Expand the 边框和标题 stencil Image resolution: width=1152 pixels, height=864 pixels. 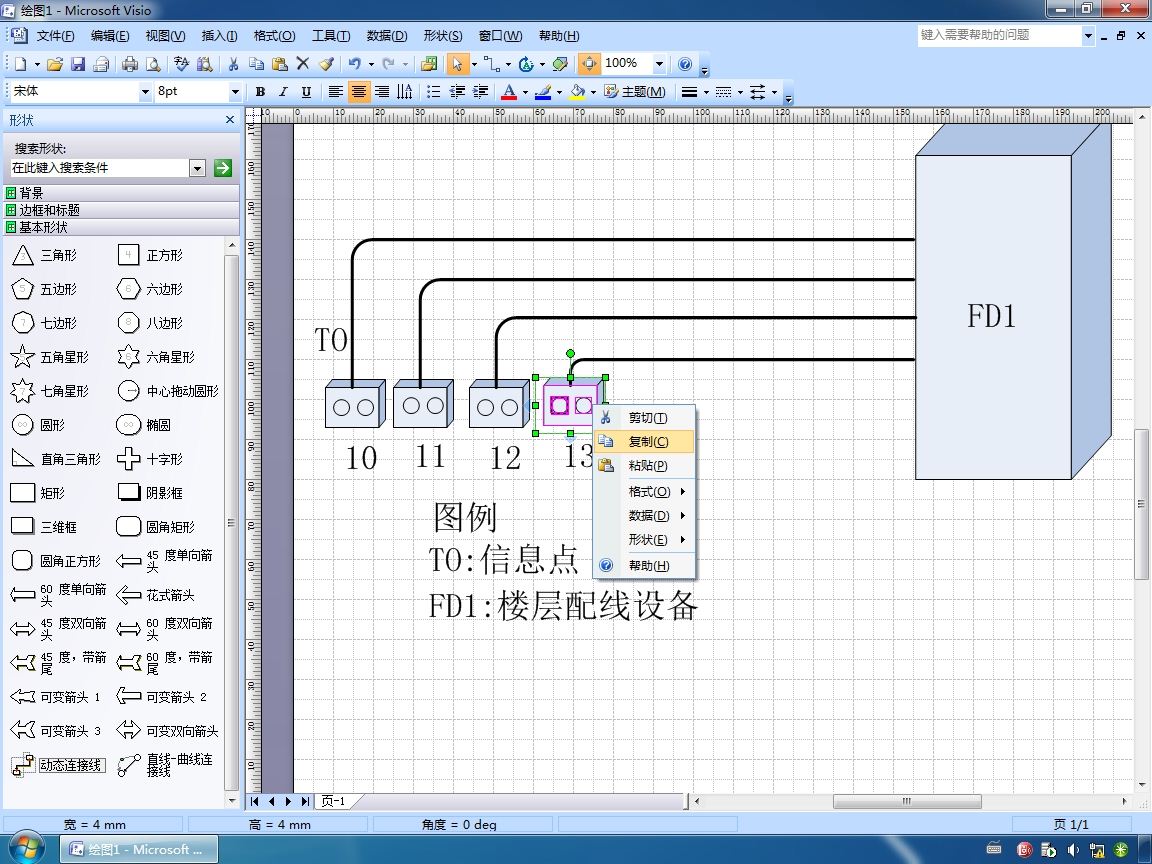pos(122,210)
